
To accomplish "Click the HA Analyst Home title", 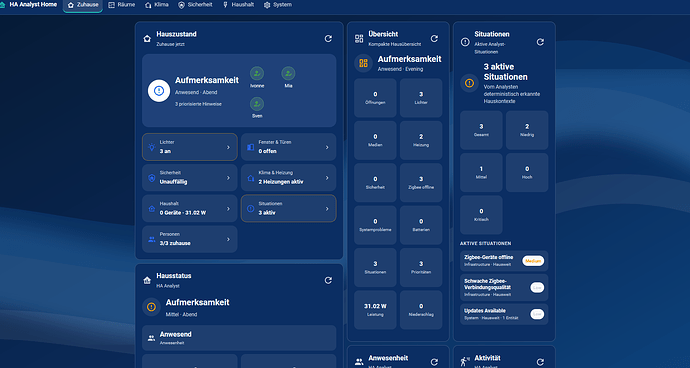I will (x=33, y=5).
